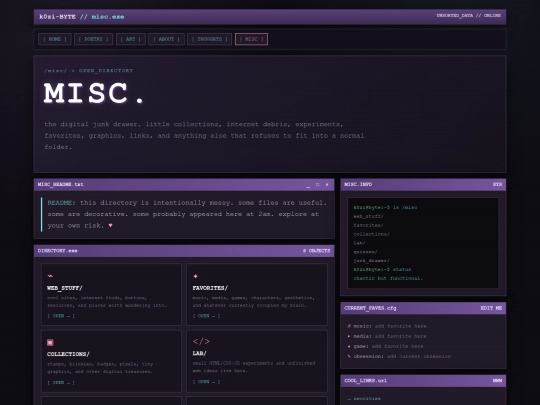
Task: Click collections/ in the terminal listing
Action: (372, 234)
